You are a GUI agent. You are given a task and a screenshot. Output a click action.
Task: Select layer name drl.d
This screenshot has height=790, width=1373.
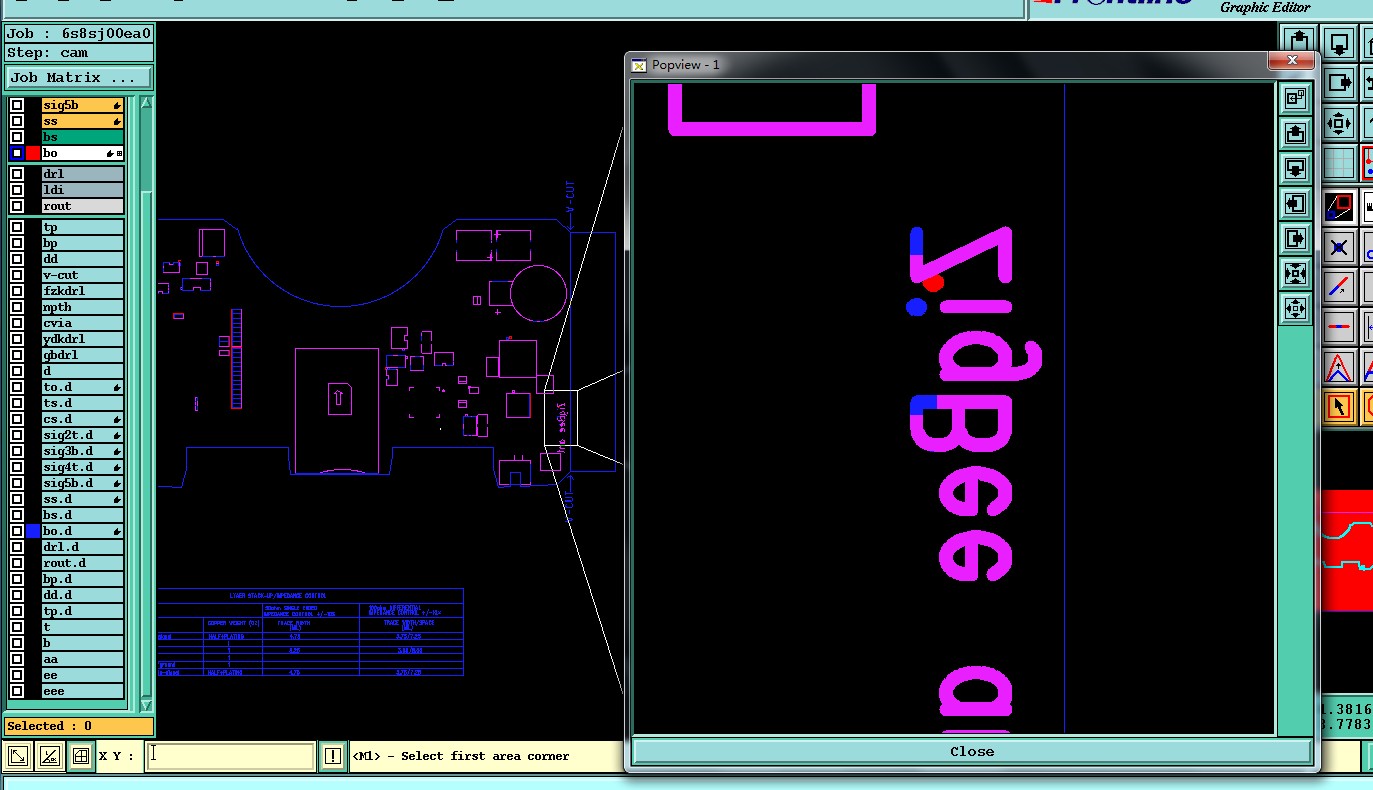pyautogui.click(x=82, y=547)
